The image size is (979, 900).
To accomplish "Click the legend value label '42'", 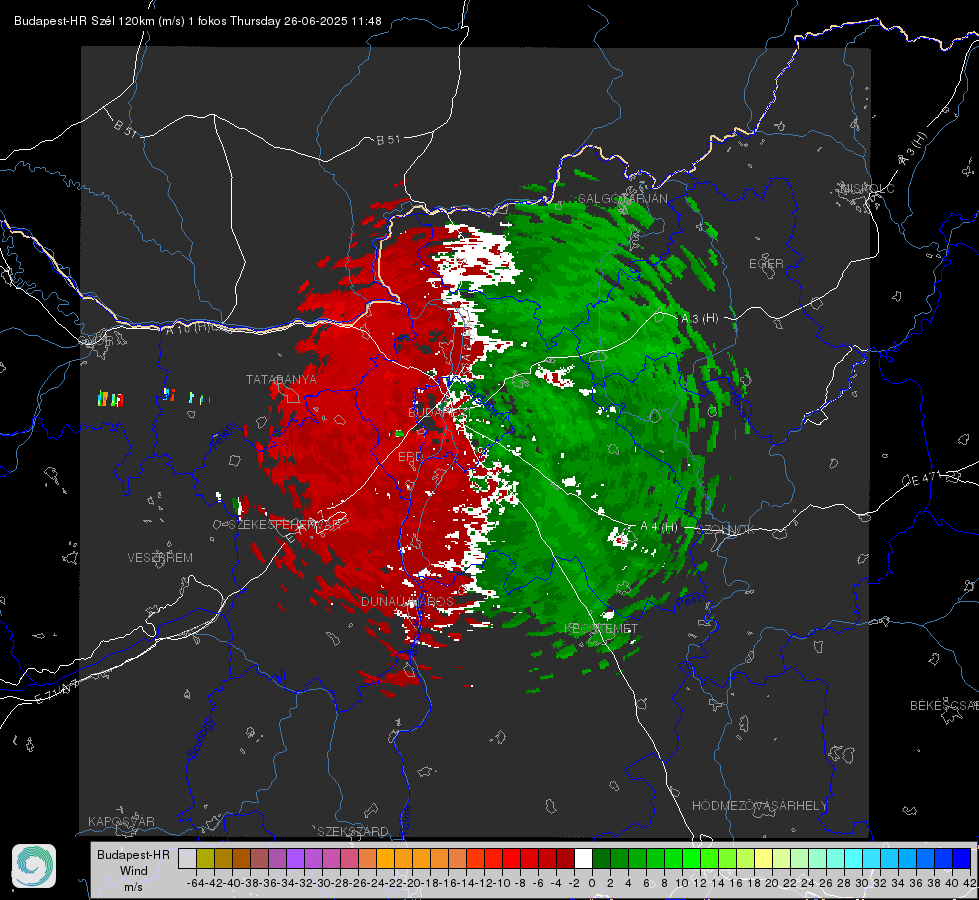I will (x=970, y=883).
